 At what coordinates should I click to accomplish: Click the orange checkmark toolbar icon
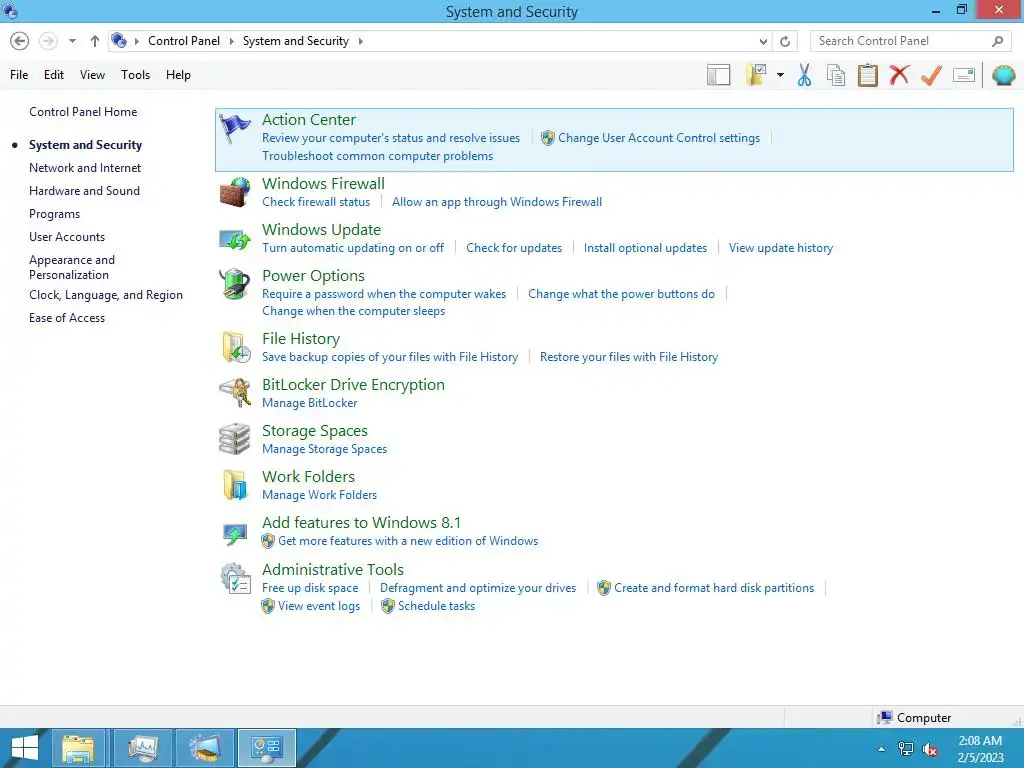pyautogui.click(x=931, y=75)
